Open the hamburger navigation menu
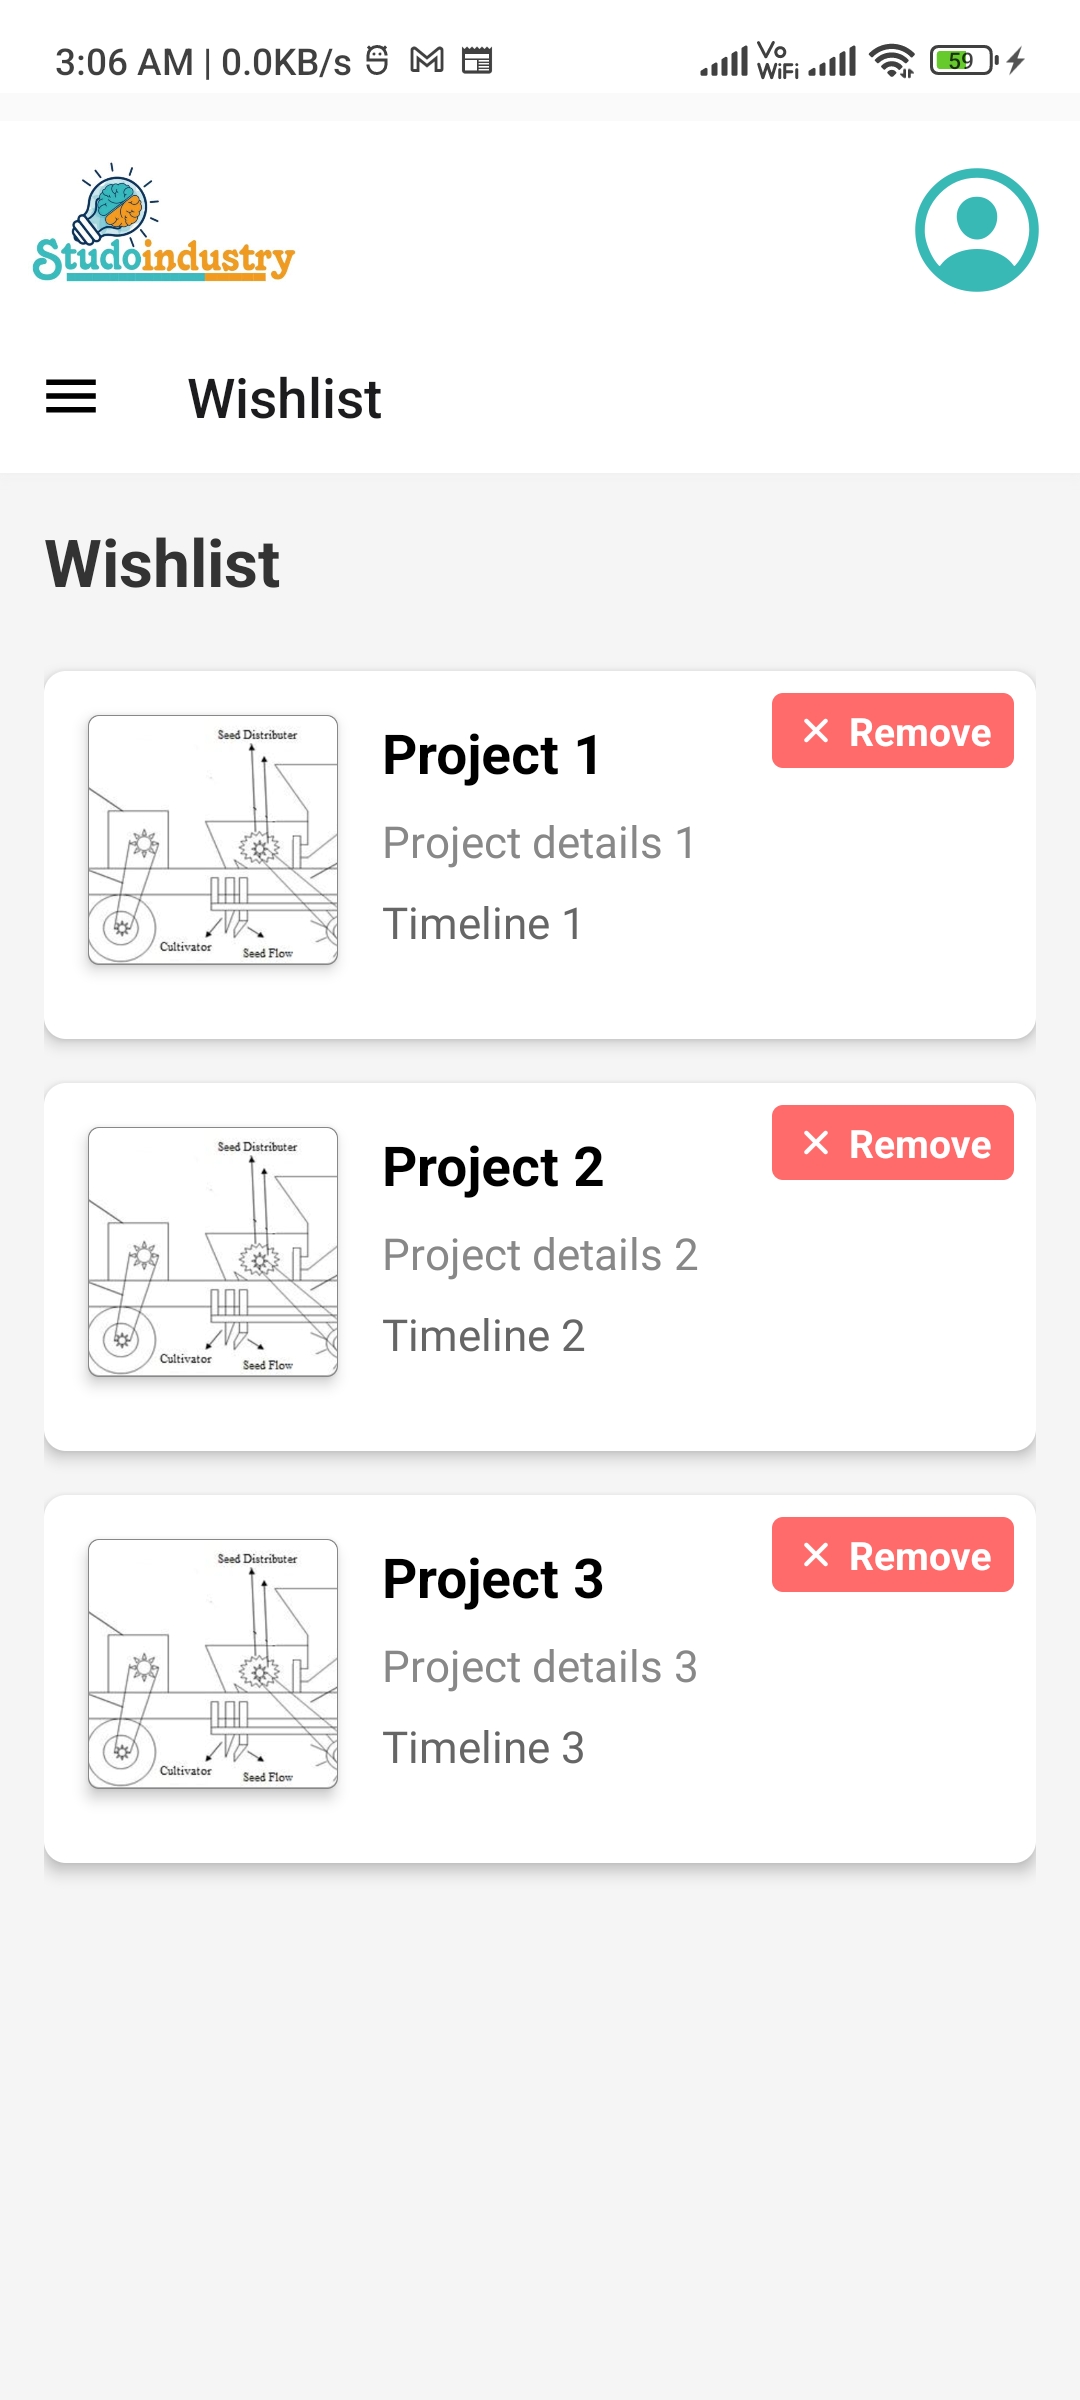1080x2400 pixels. click(71, 397)
